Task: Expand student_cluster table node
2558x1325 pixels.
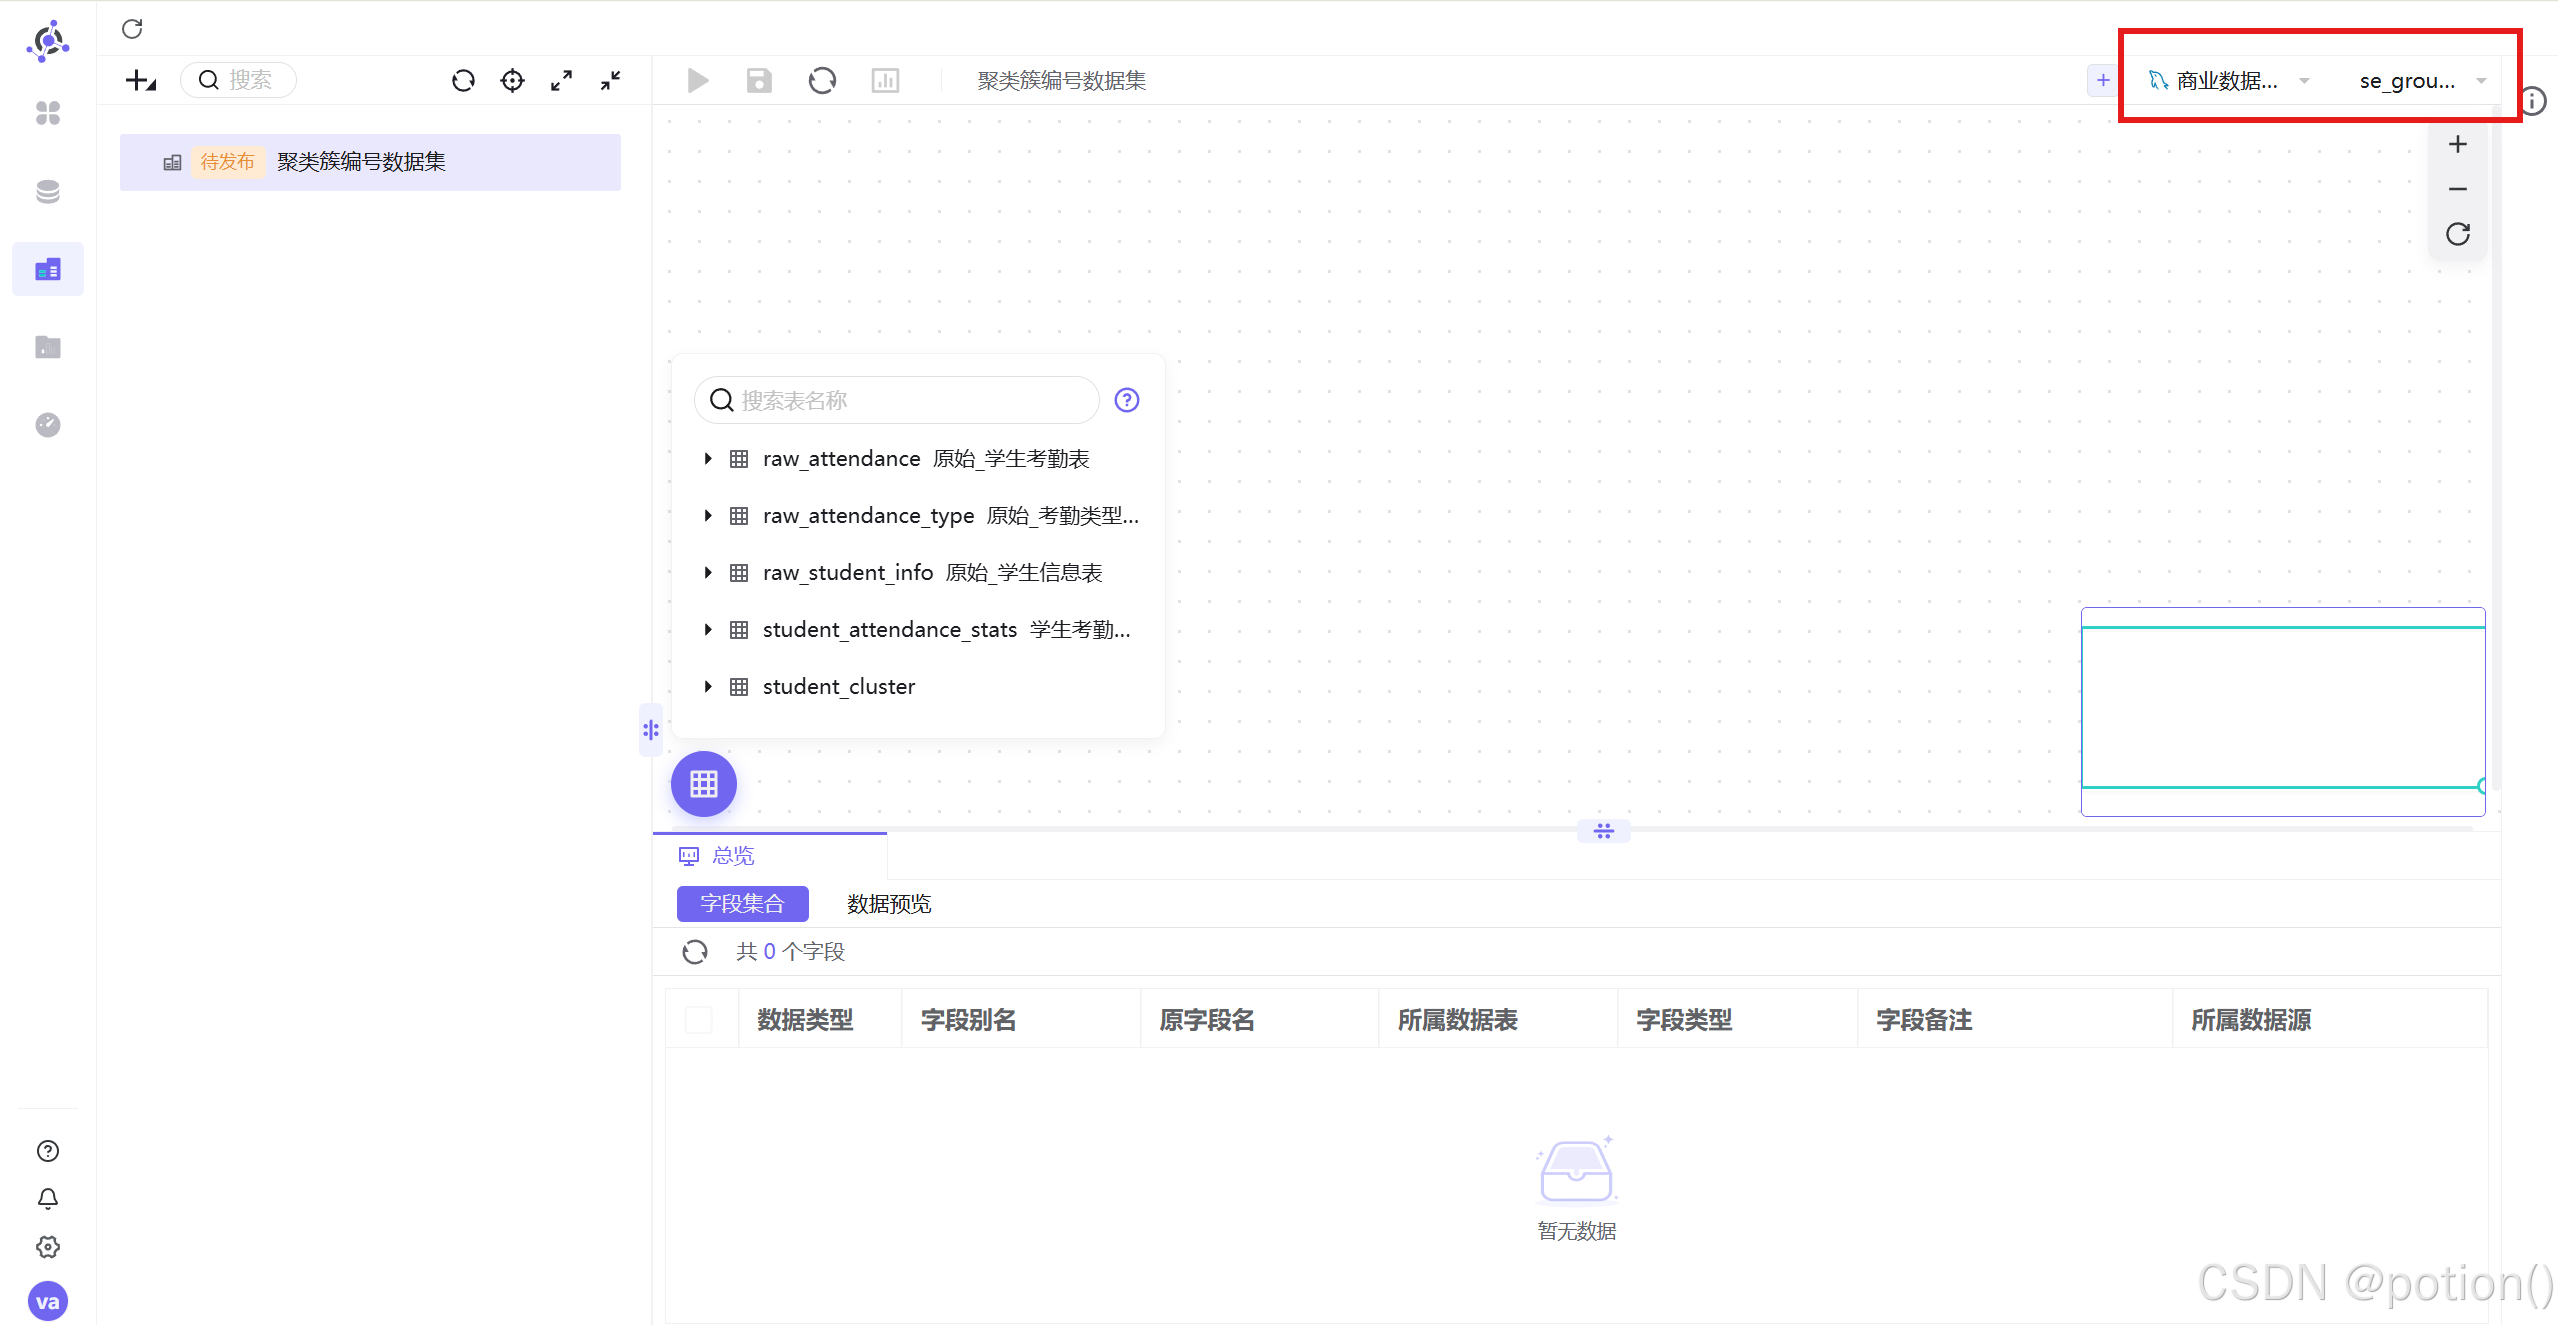Action: 708,686
